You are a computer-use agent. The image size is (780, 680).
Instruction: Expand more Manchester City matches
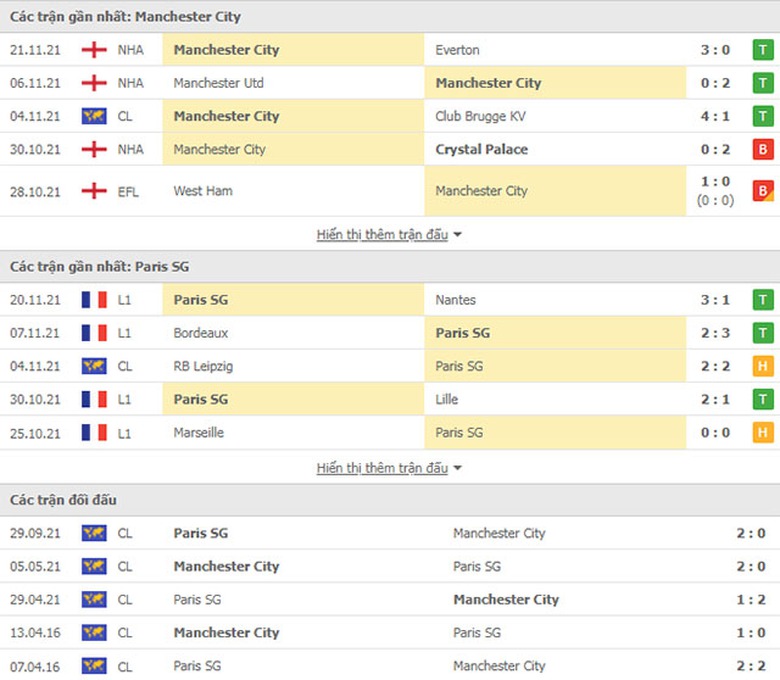point(382,235)
